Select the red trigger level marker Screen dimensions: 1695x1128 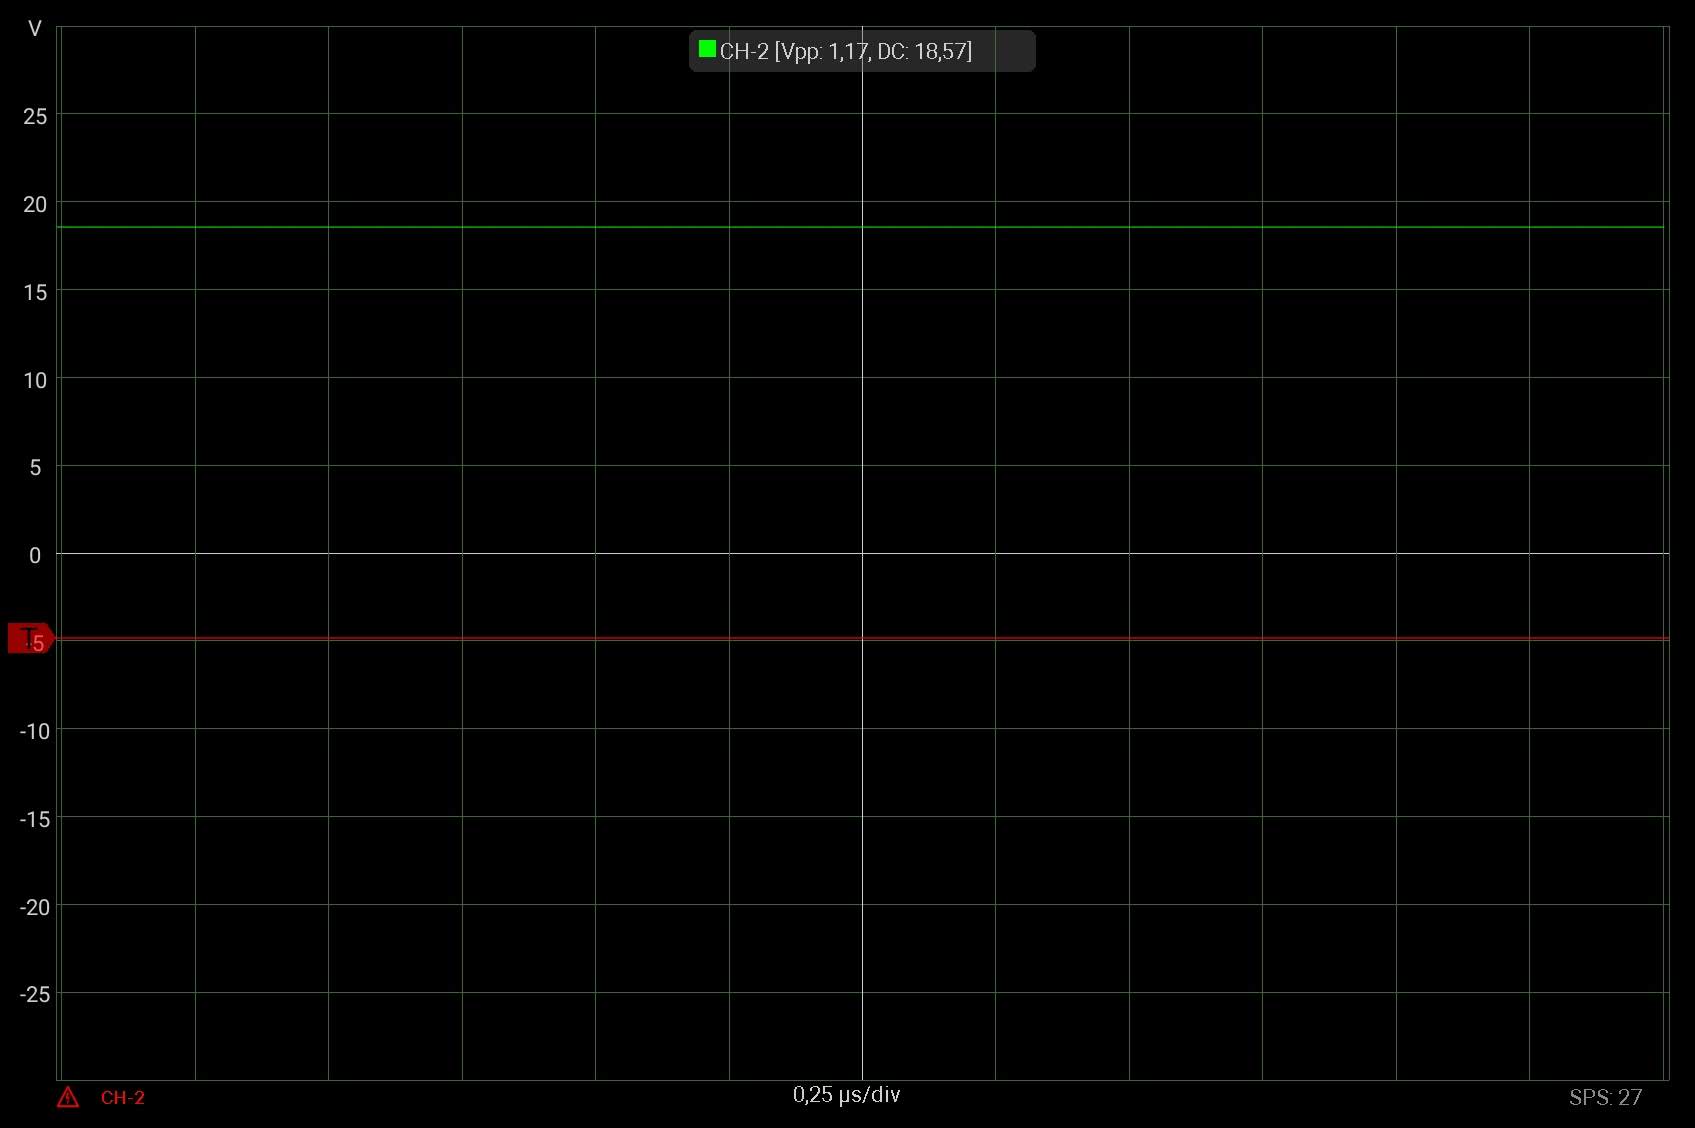tap(30, 638)
